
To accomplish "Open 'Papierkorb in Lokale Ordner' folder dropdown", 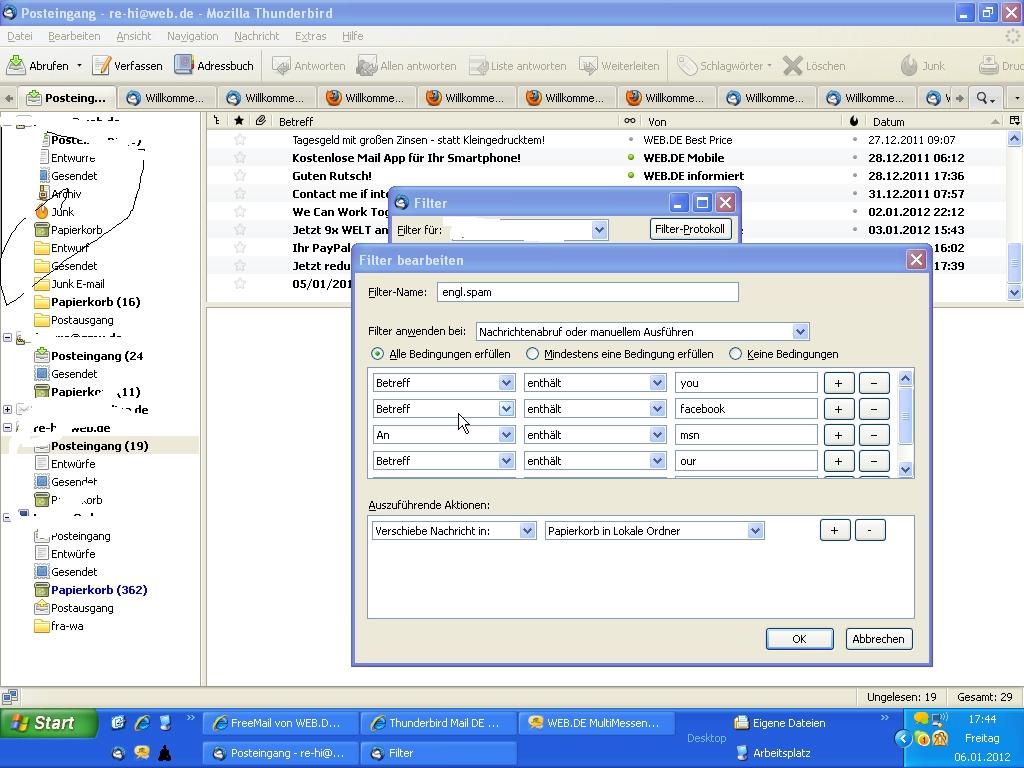I will click(x=654, y=531).
